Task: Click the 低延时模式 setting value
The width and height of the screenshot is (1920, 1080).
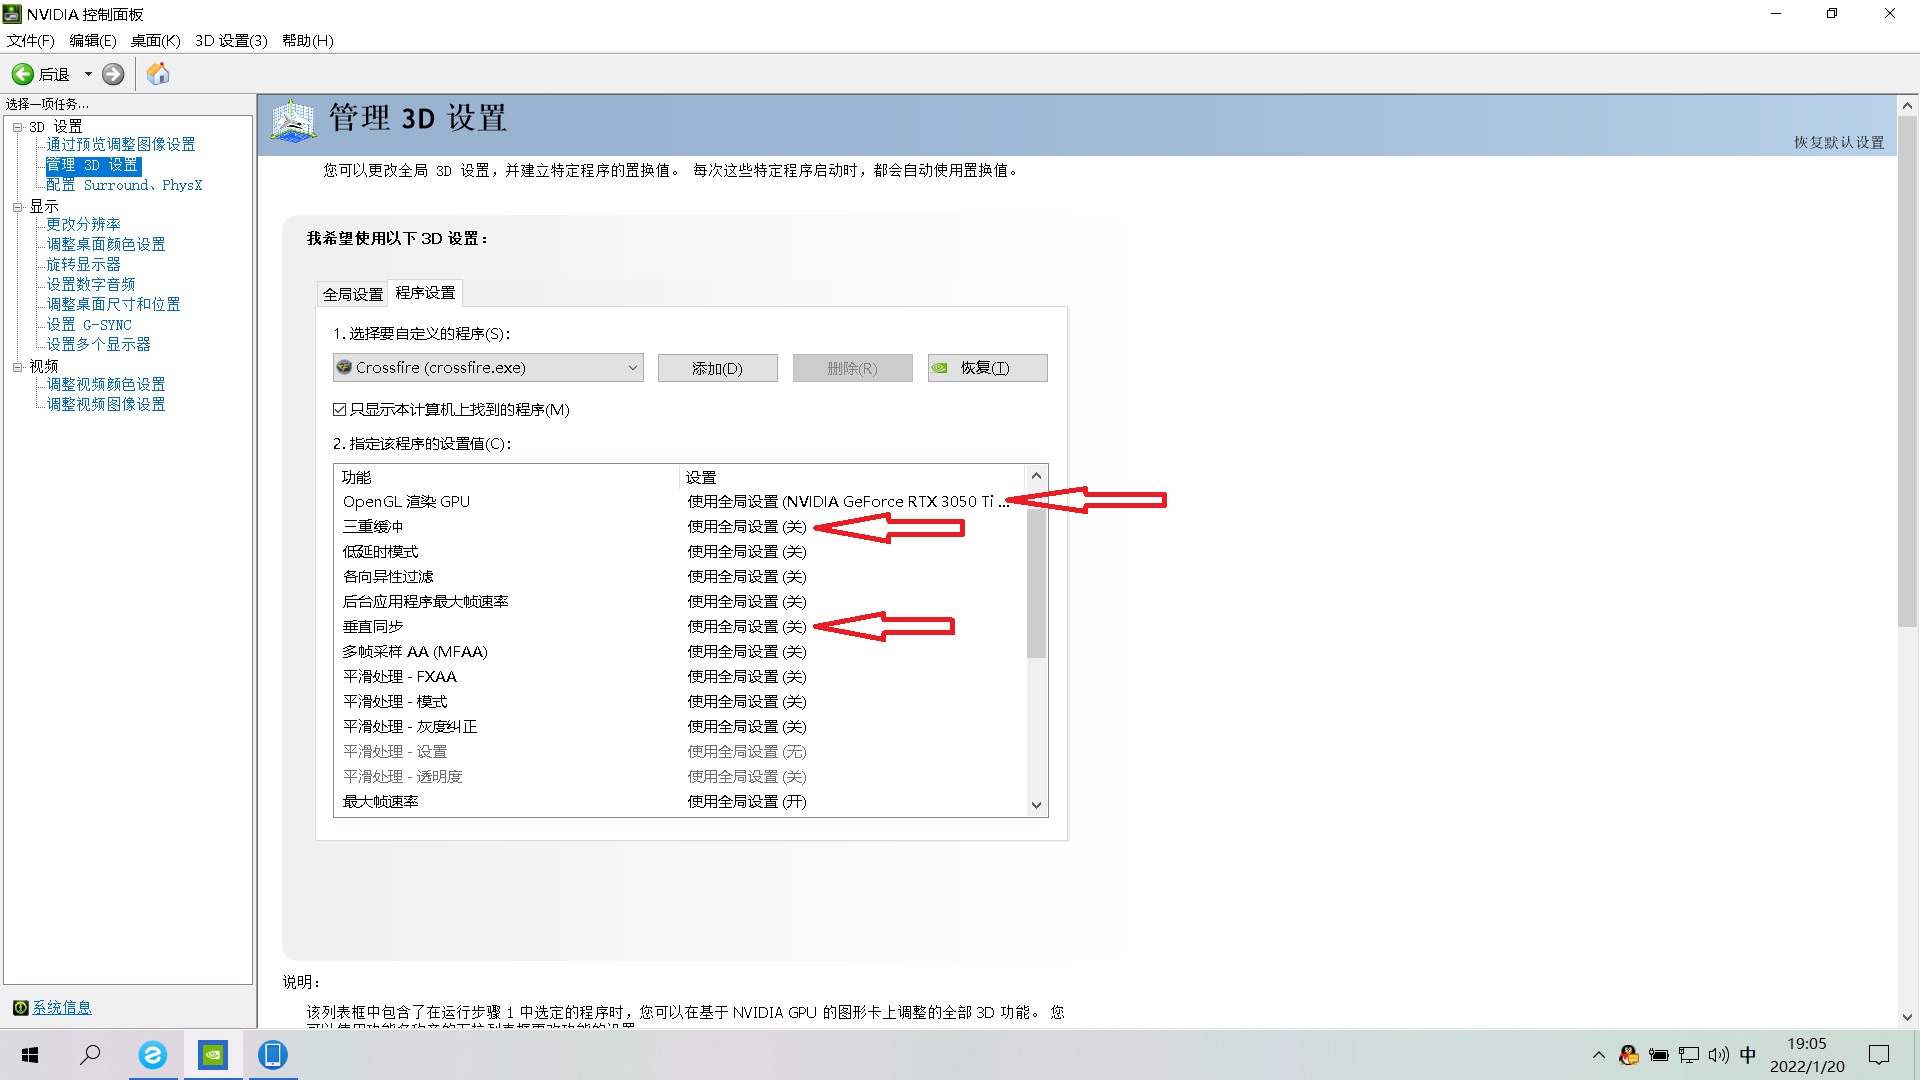Action: [x=746, y=552]
